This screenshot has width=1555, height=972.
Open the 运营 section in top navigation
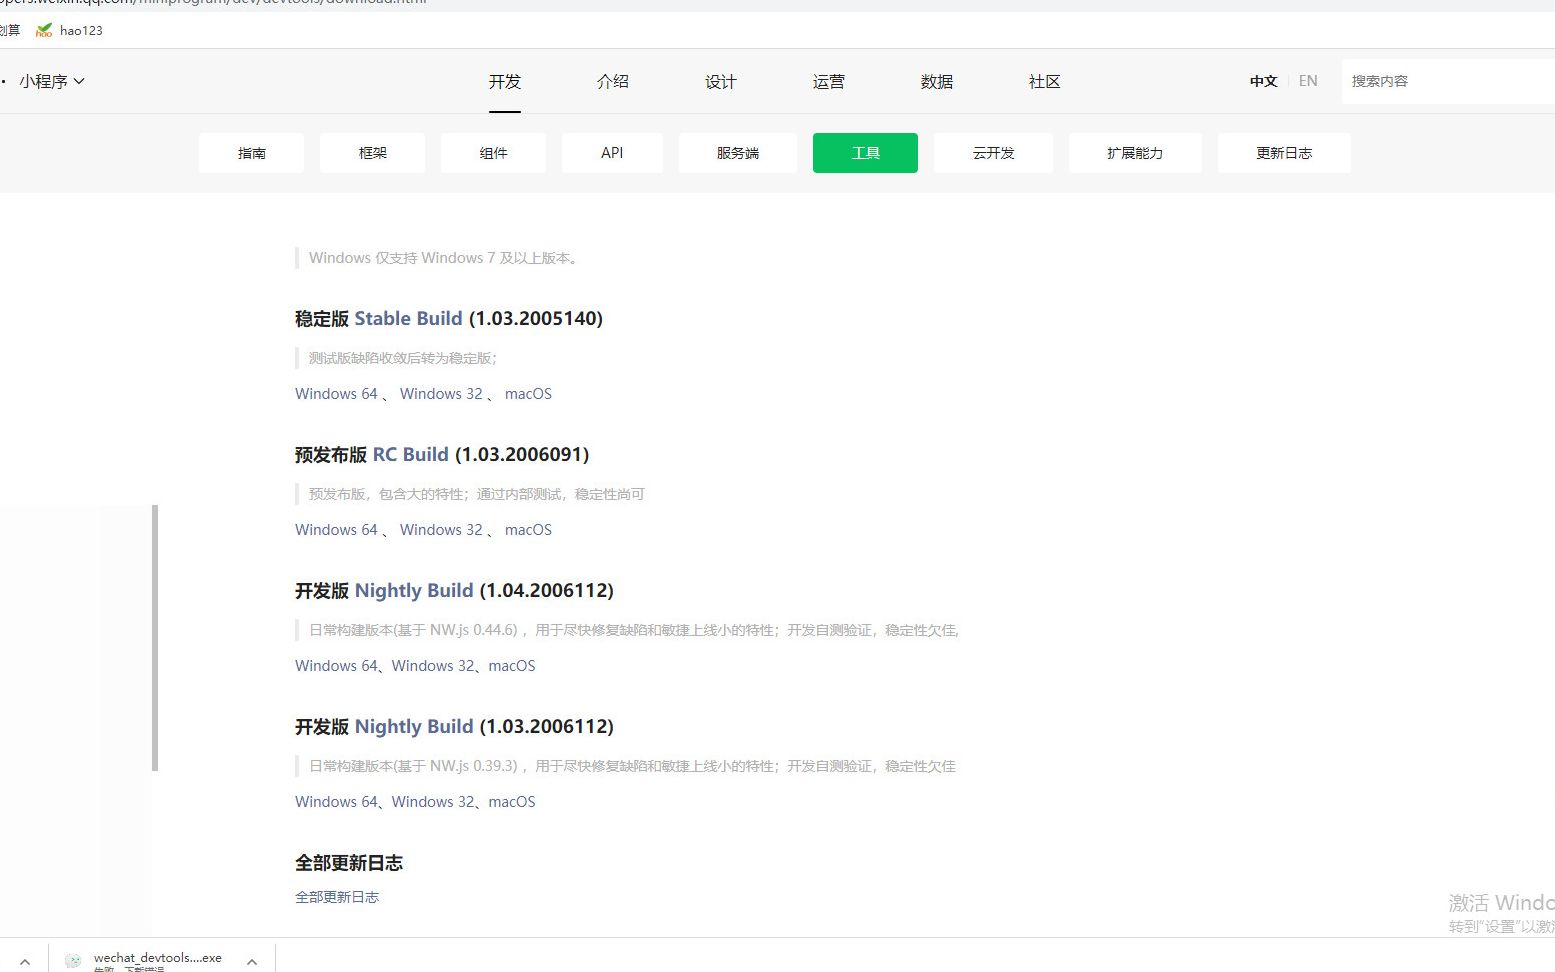pyautogui.click(x=828, y=81)
